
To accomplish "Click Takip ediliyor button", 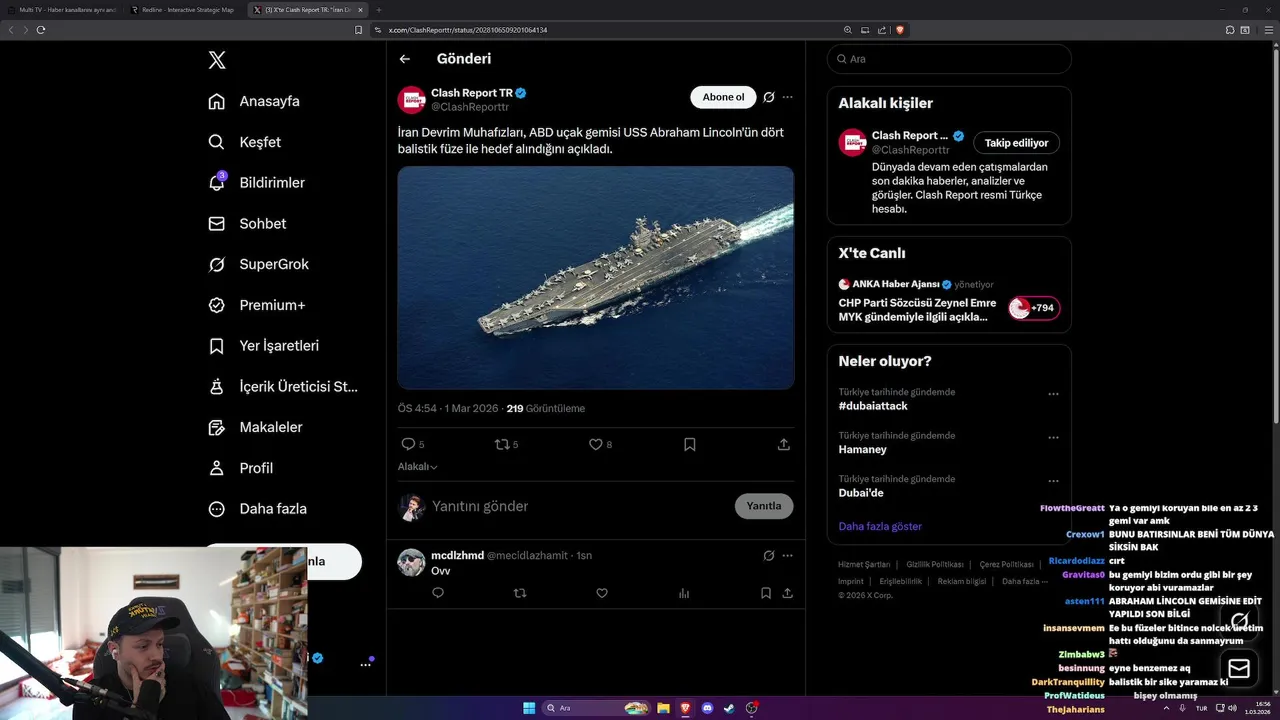I will (x=1016, y=143).
